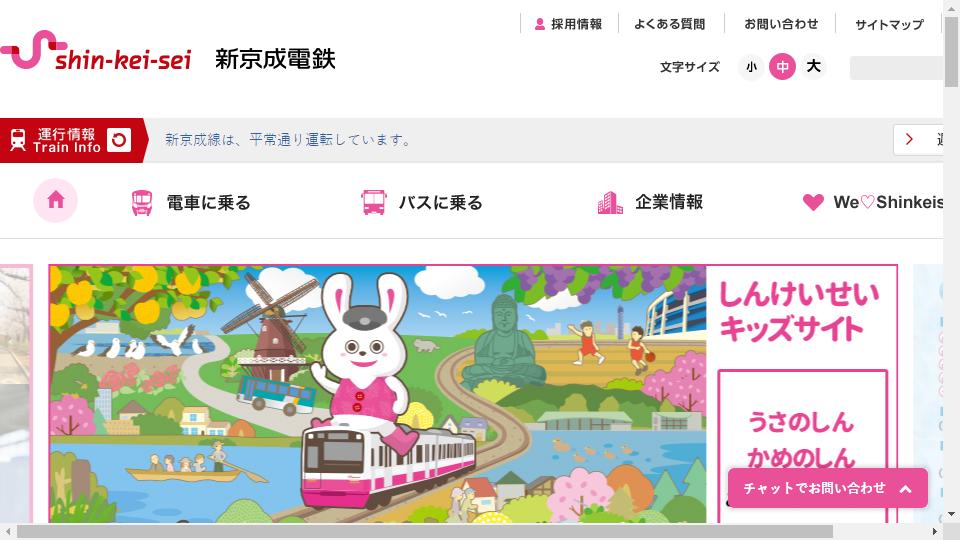
Task: Open the よくある質問 menu item
Action: pyautogui.click(x=669, y=24)
